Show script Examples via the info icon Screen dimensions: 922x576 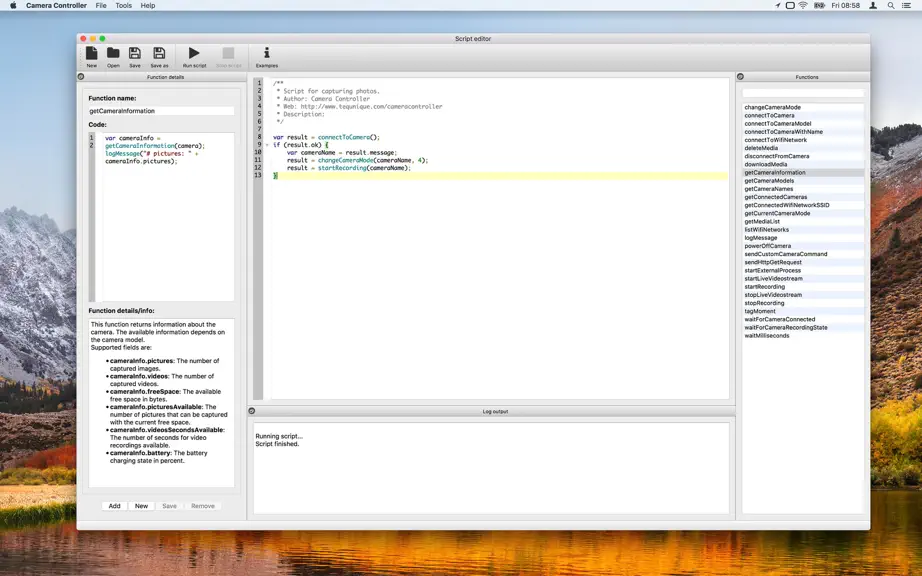coord(266,57)
